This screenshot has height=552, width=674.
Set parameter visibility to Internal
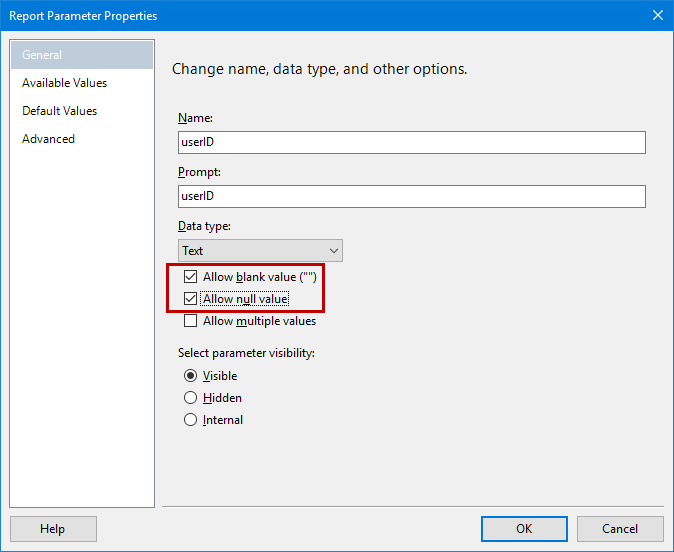click(191, 420)
